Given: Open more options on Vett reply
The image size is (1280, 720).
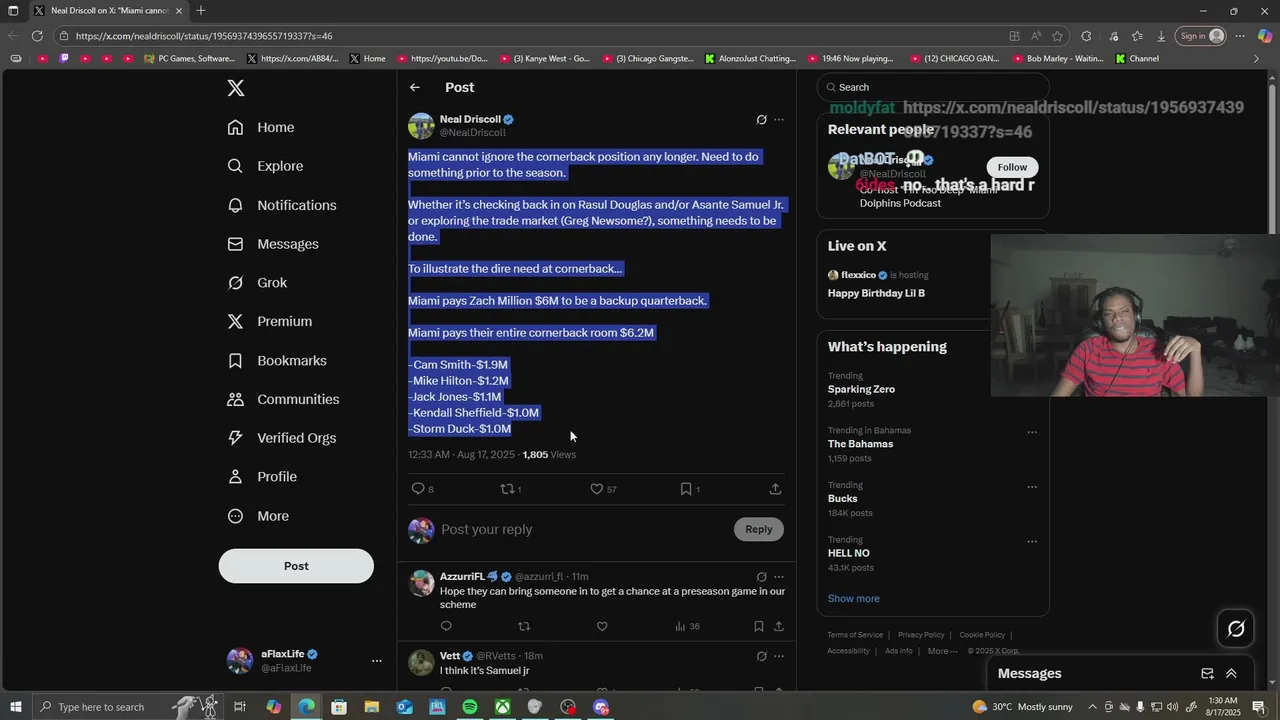Looking at the screenshot, I should pyautogui.click(x=779, y=656).
